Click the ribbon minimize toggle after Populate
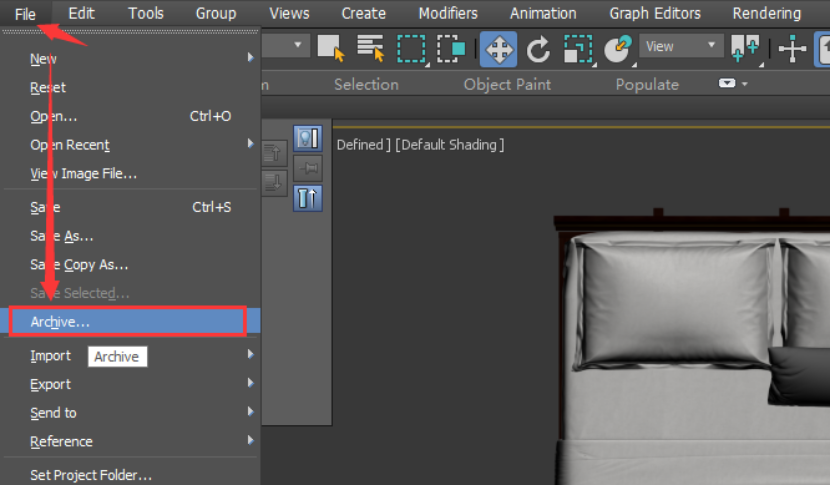 coord(729,84)
